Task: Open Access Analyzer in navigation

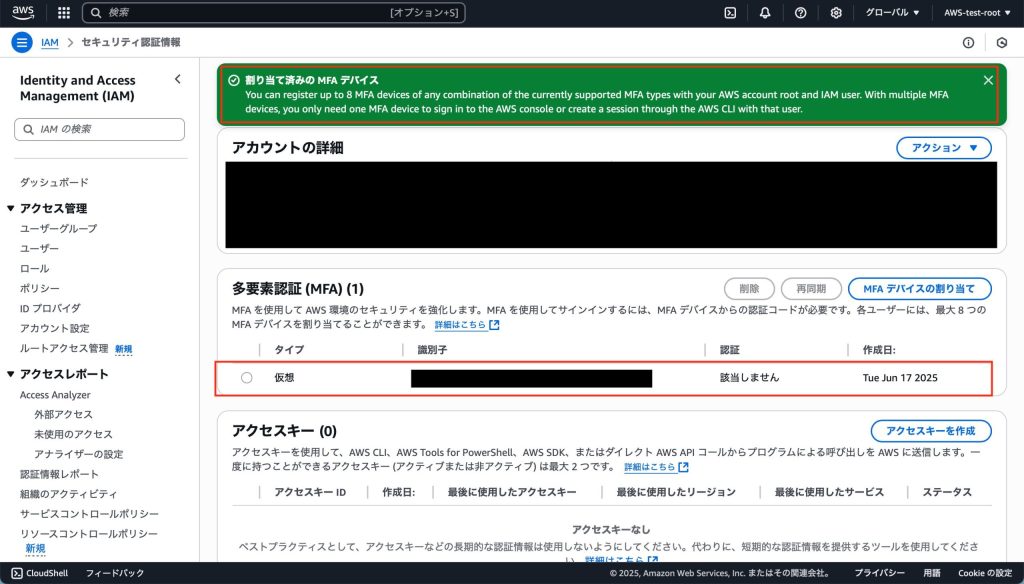Action: click(x=55, y=395)
